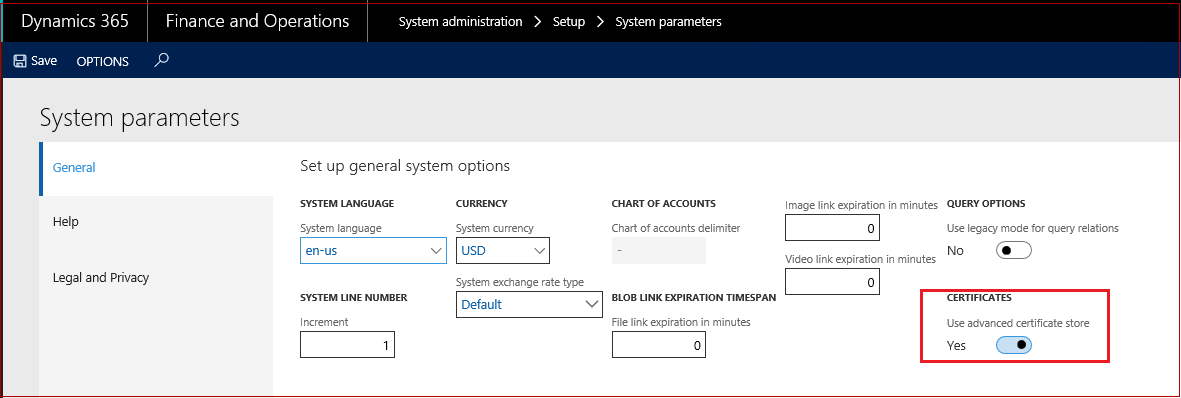Click File link expiration in minutes field
1181x398 pixels.
[659, 345]
